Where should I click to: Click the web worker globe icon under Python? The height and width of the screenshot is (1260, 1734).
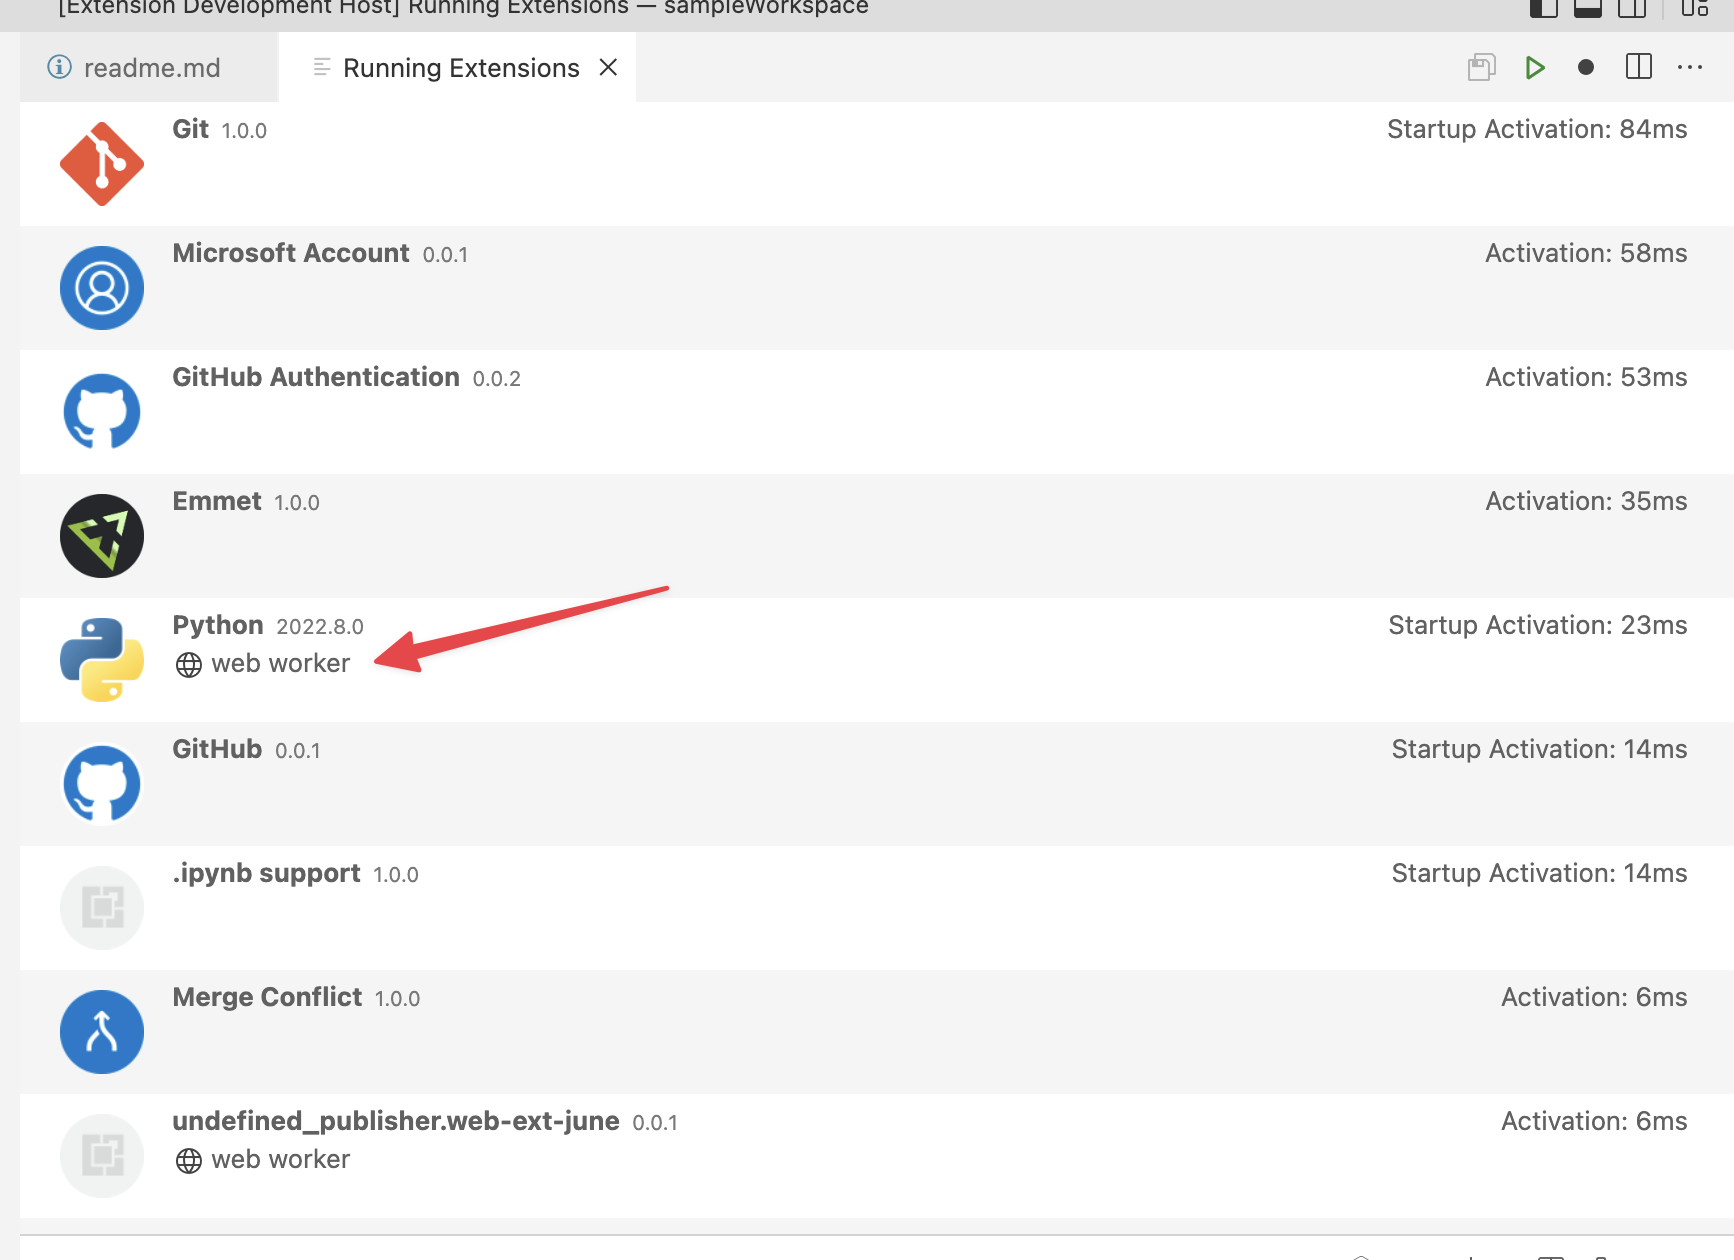pos(188,663)
